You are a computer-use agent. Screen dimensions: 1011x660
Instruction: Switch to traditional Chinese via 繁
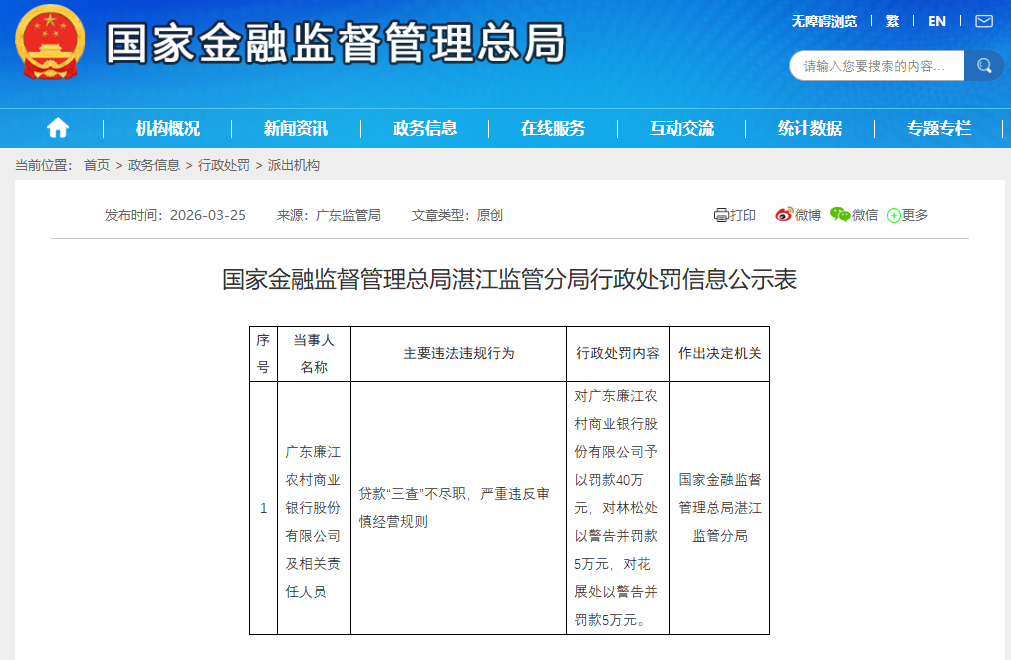[892, 20]
